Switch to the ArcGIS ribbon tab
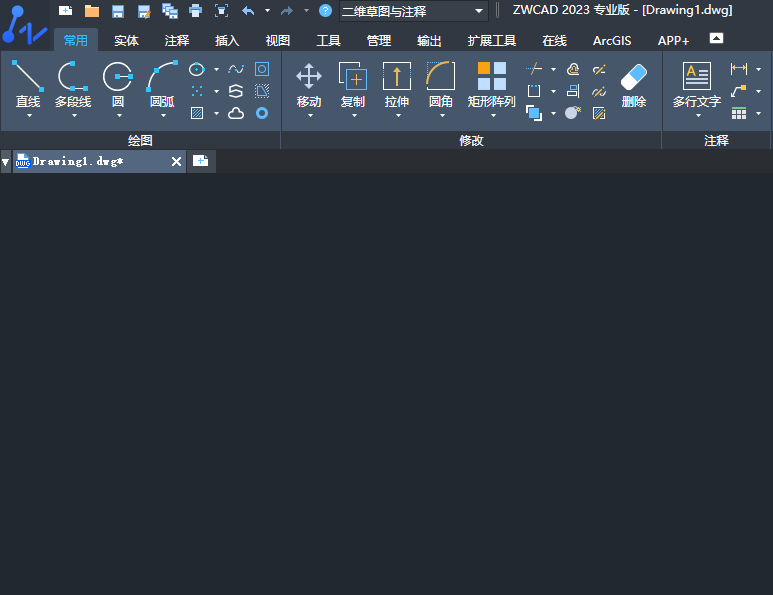 pos(612,40)
